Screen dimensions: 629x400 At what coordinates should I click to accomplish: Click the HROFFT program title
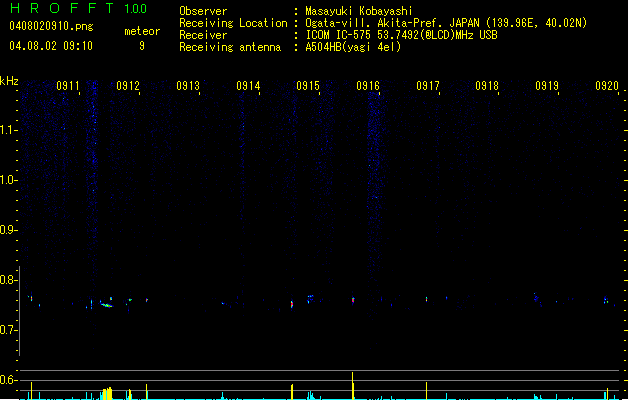62,8
